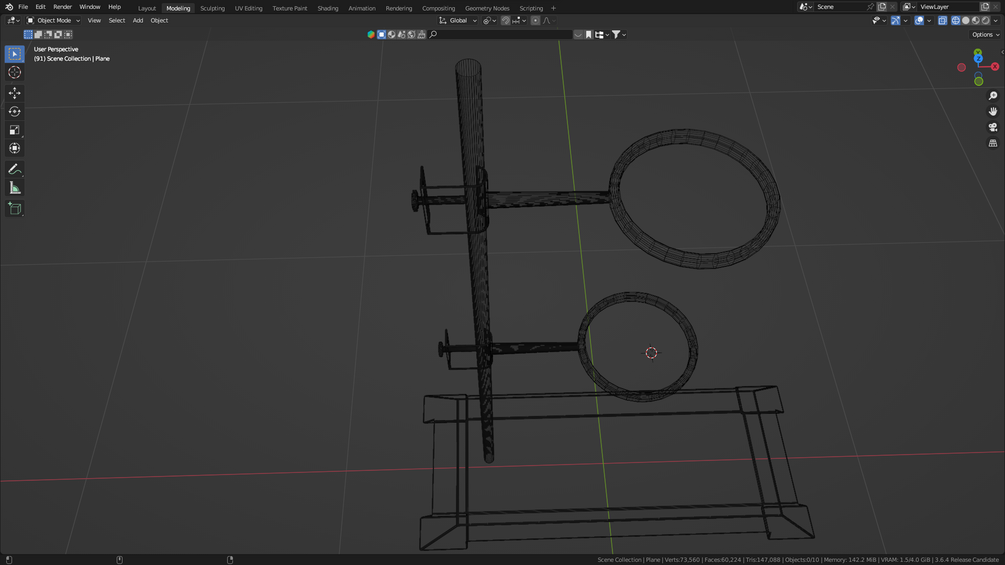Viewport: 1005px width, 565px height.
Task: Switch to solid shading
Action: coord(966,20)
